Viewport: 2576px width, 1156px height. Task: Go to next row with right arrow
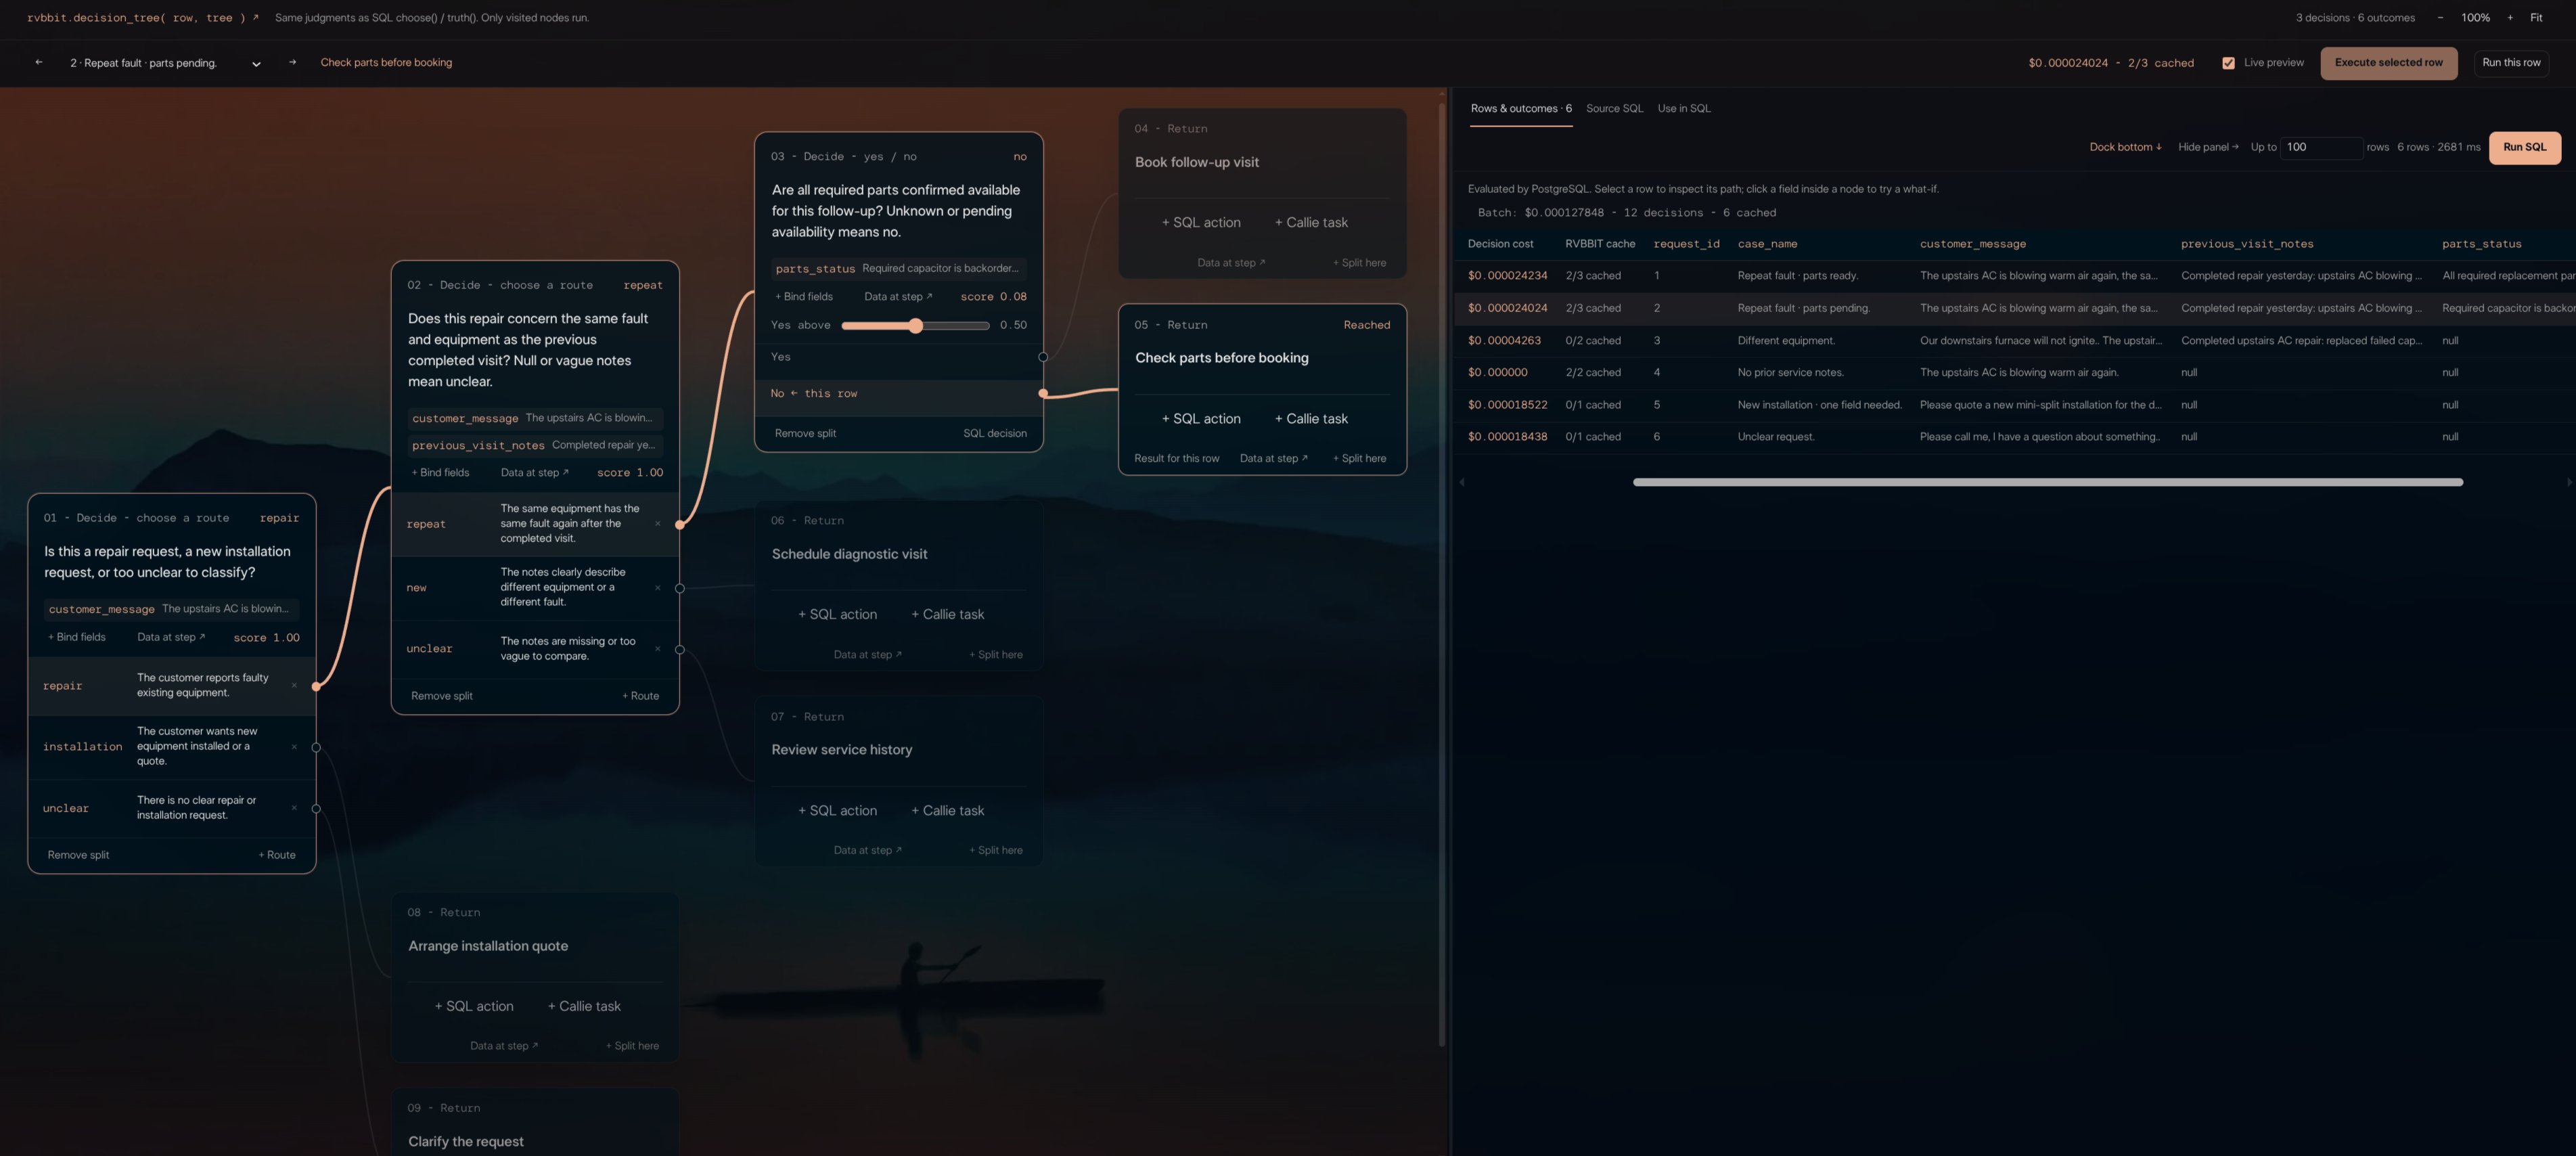[x=292, y=62]
